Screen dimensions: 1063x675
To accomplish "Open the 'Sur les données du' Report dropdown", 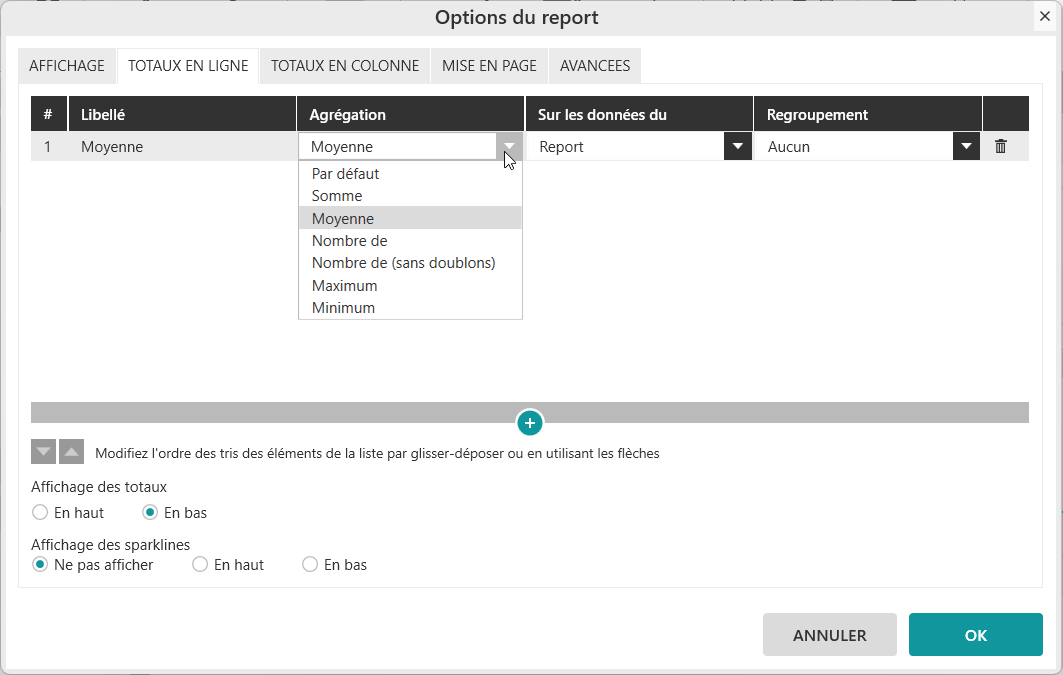I will coord(737,147).
